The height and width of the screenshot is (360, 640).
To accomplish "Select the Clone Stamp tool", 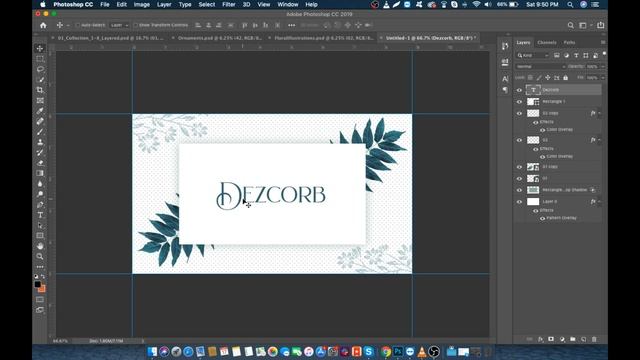I will 40,142.
